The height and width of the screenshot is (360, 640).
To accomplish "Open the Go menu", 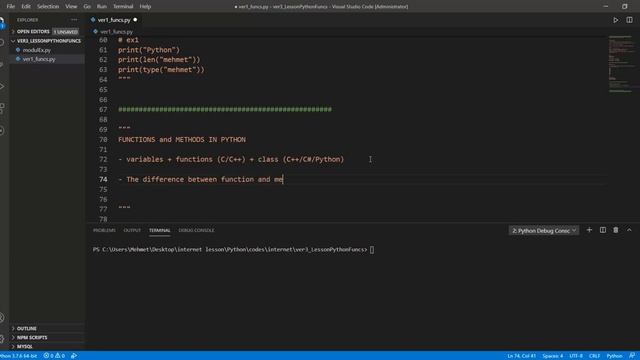I will (87, 7).
